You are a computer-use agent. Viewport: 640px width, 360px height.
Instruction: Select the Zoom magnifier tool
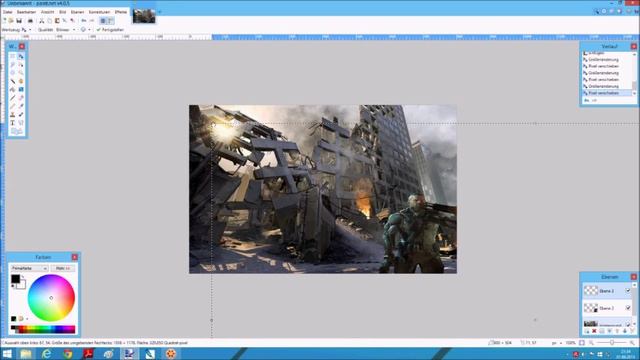(21, 73)
